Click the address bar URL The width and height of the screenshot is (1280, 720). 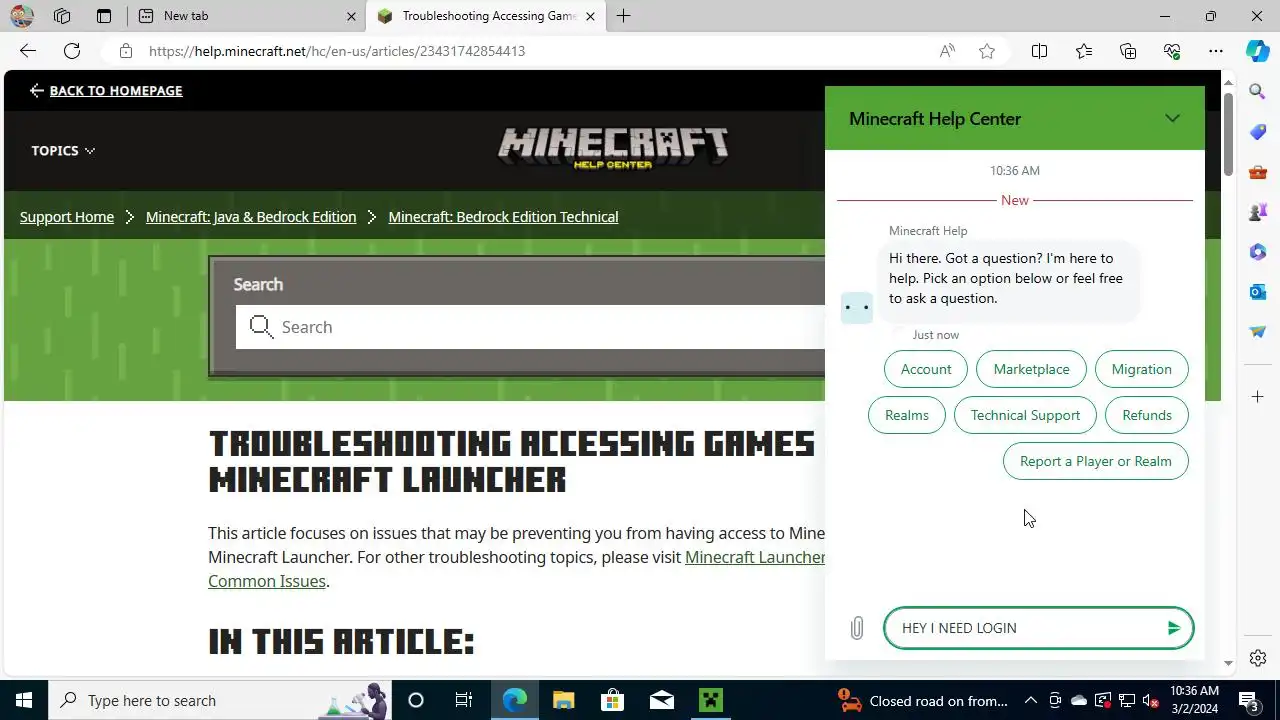pos(337,51)
